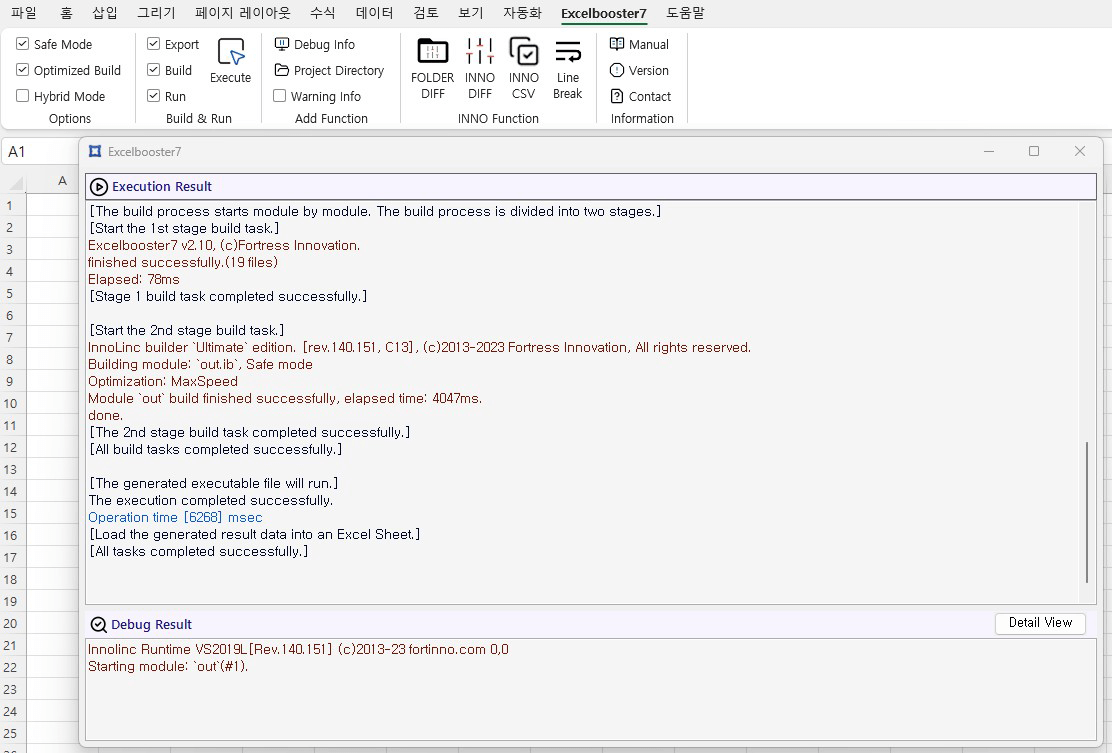
Task: Open the INNO CSV function
Action: tap(523, 69)
